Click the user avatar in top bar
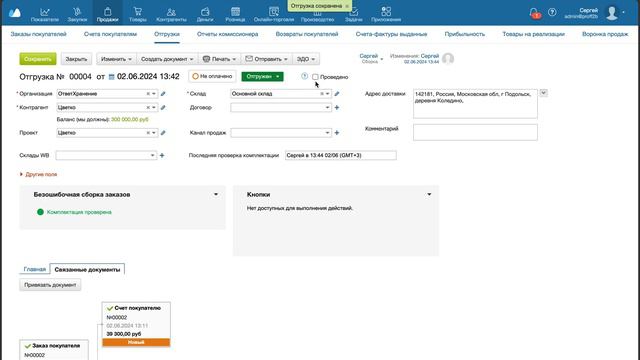This screenshot has width=640, height=360. point(611,13)
